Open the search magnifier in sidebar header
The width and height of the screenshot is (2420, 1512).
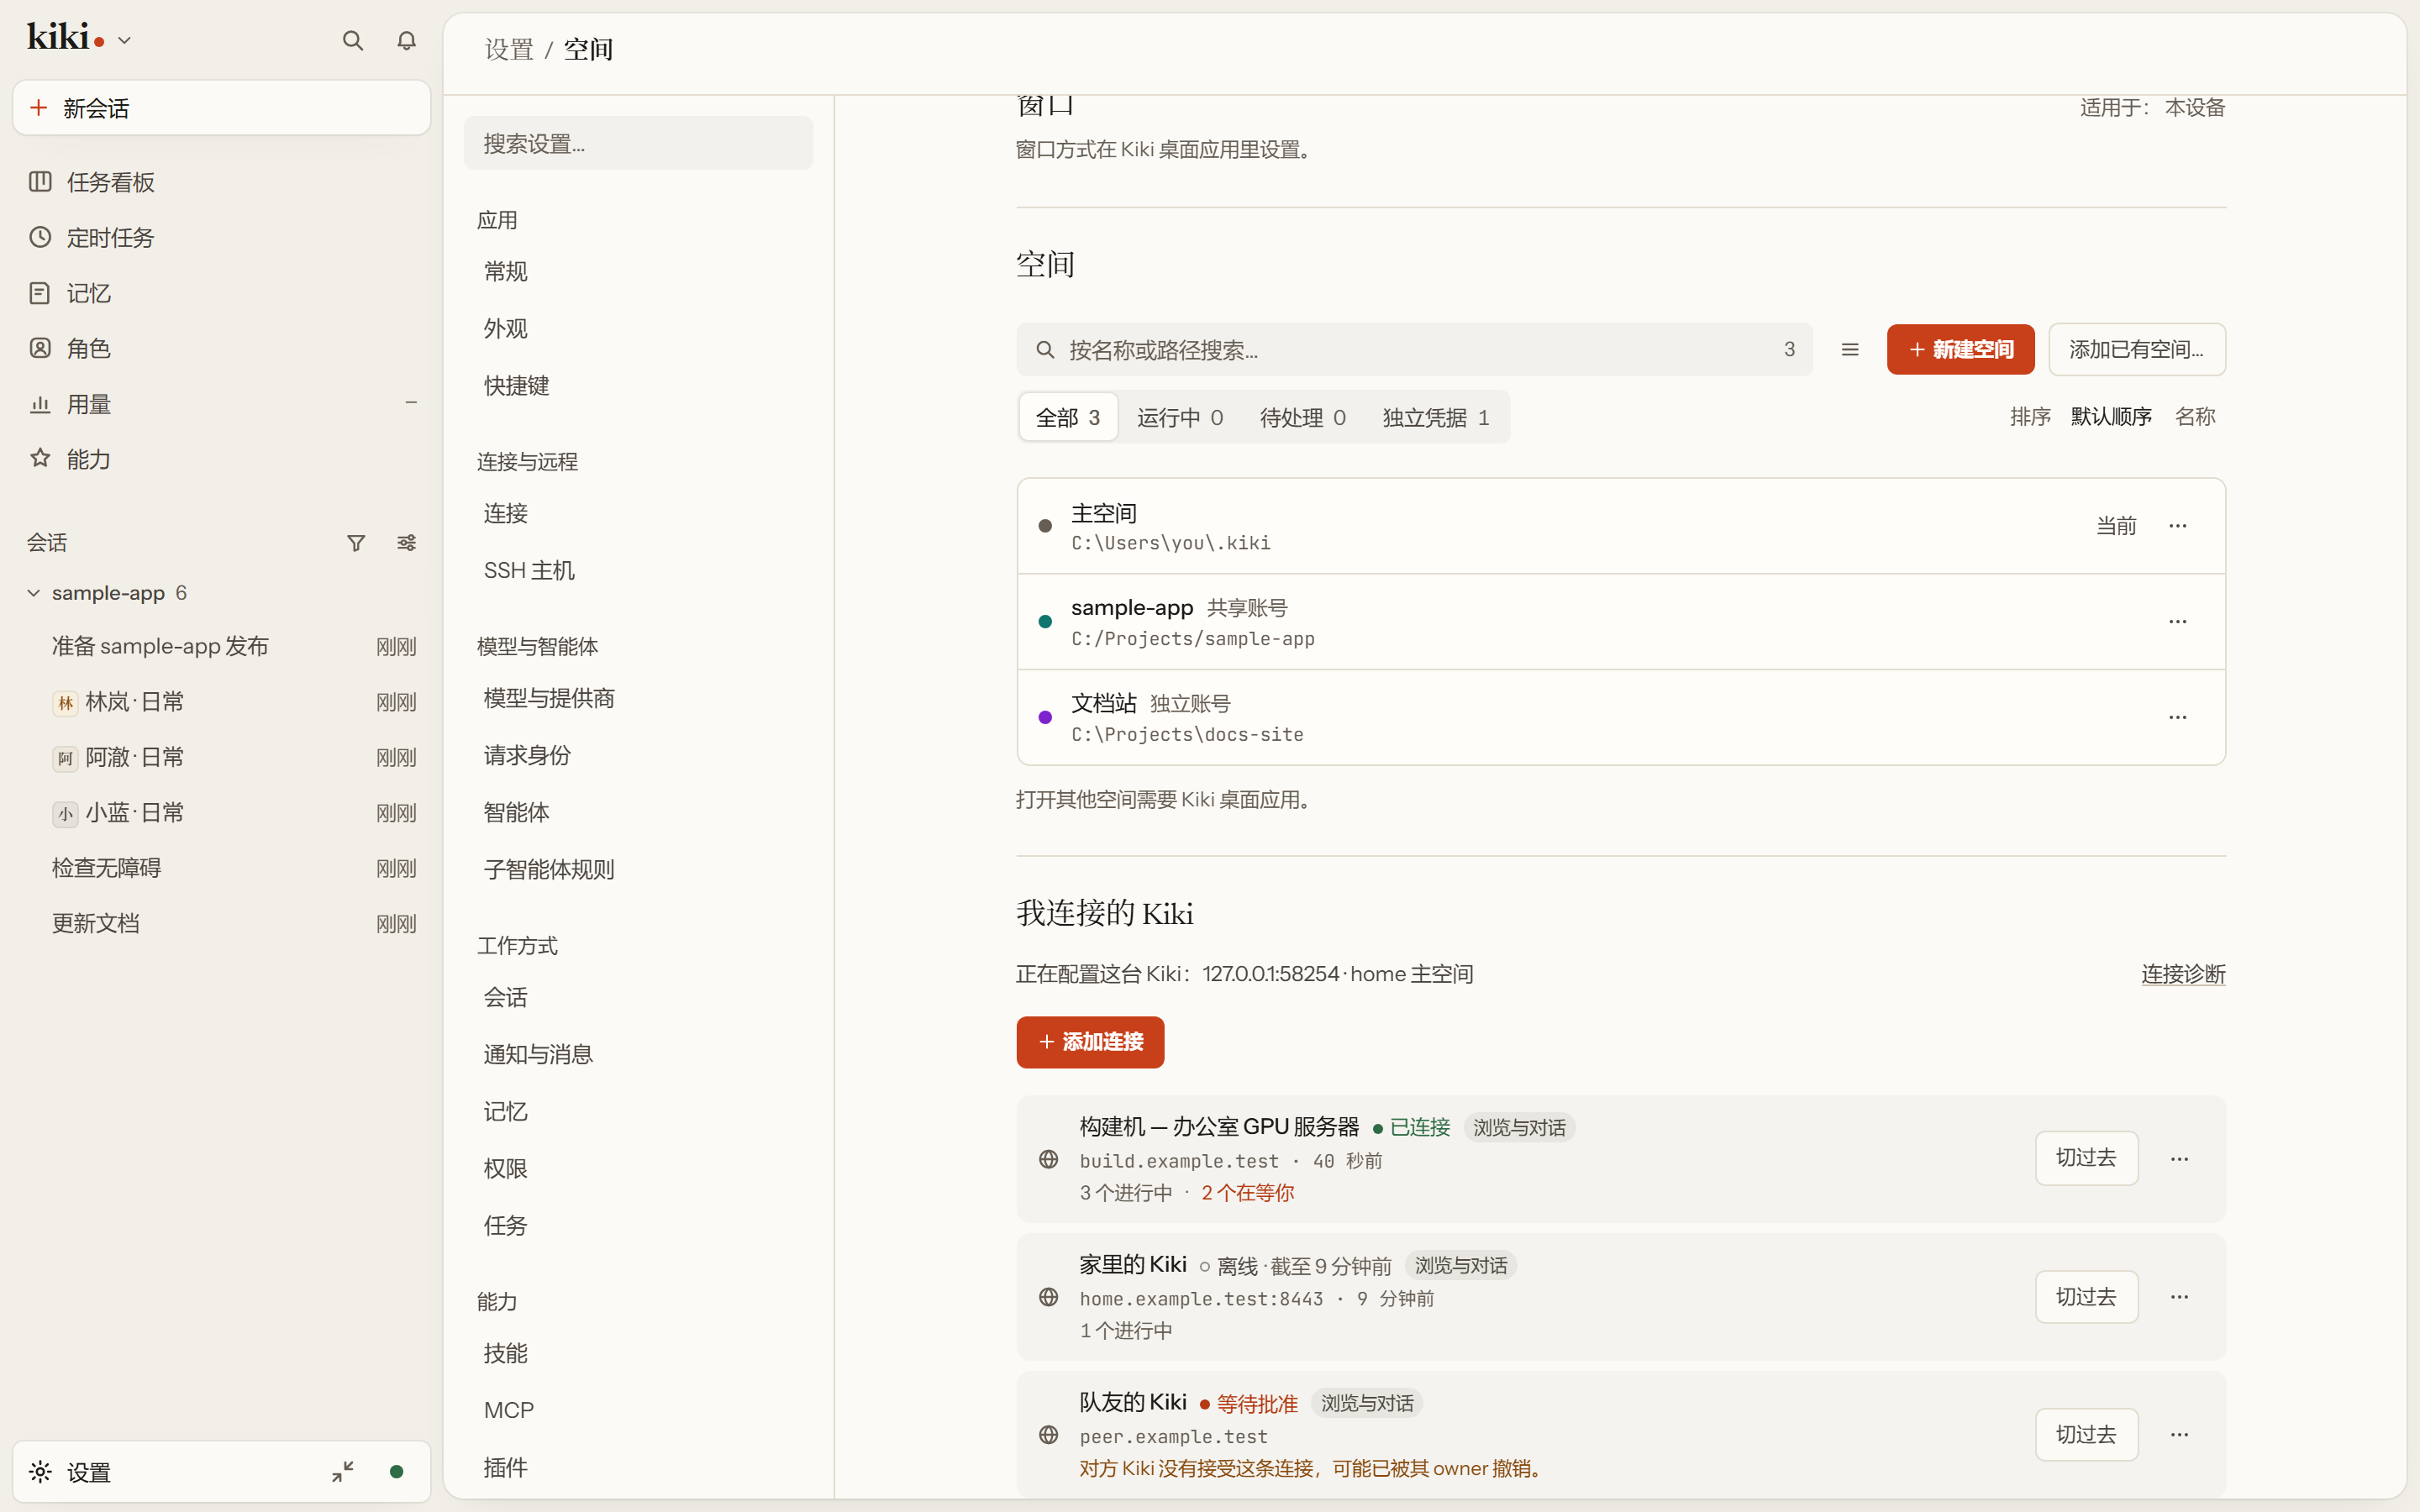[x=352, y=40]
